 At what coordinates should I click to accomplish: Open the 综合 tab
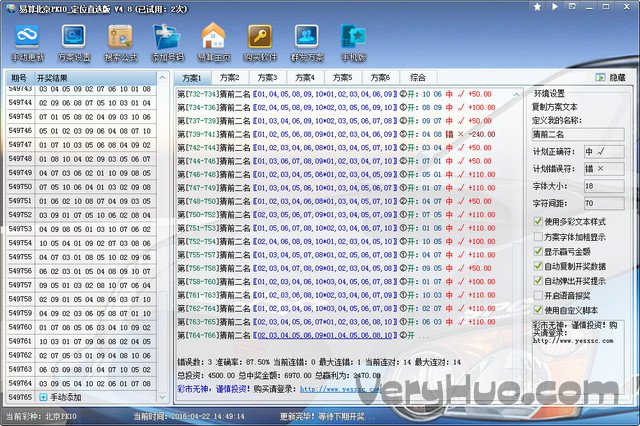tap(418, 77)
